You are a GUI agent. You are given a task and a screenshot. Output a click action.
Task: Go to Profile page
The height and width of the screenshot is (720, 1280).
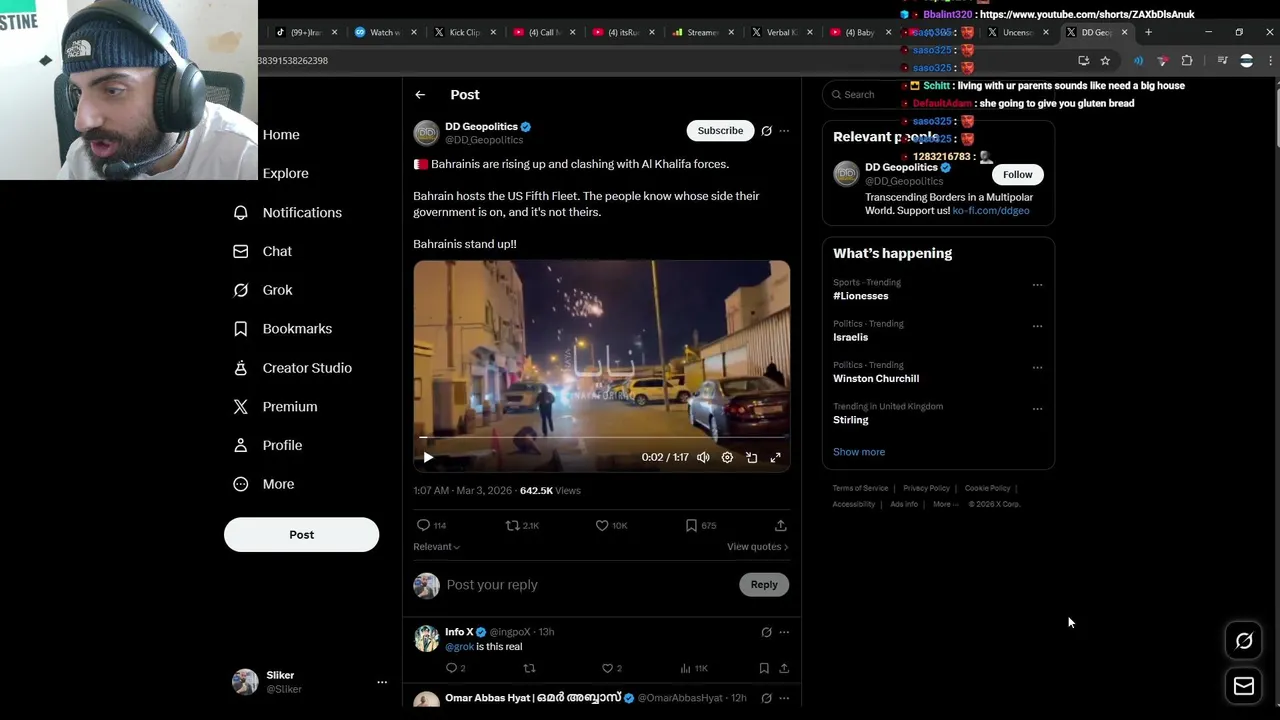[268, 445]
